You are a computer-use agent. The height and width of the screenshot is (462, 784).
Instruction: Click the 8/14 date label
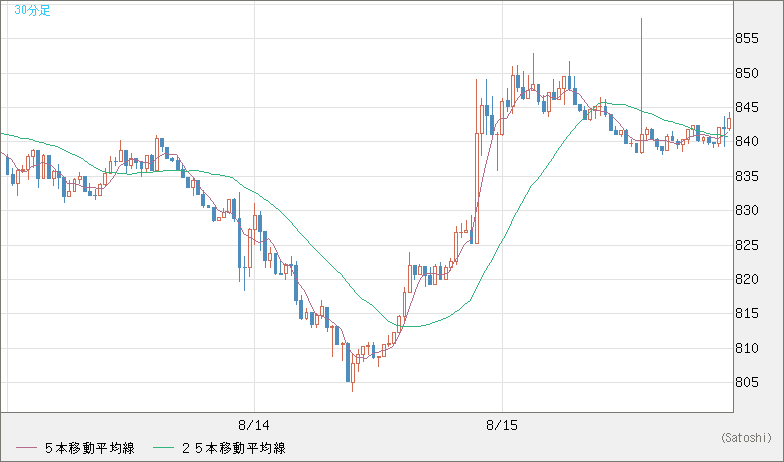pyautogui.click(x=254, y=426)
